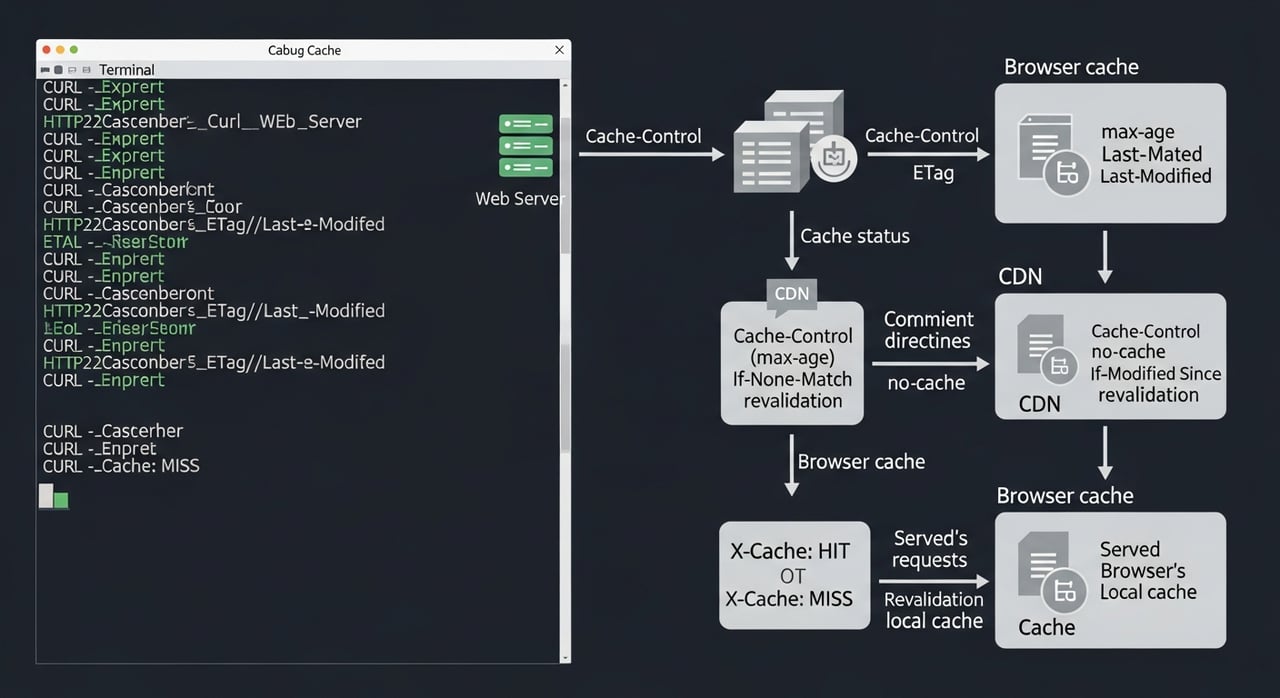Screen dimensions: 1280x698
Task: Click terminal line CURL -_Cascerher
Action: (113, 431)
